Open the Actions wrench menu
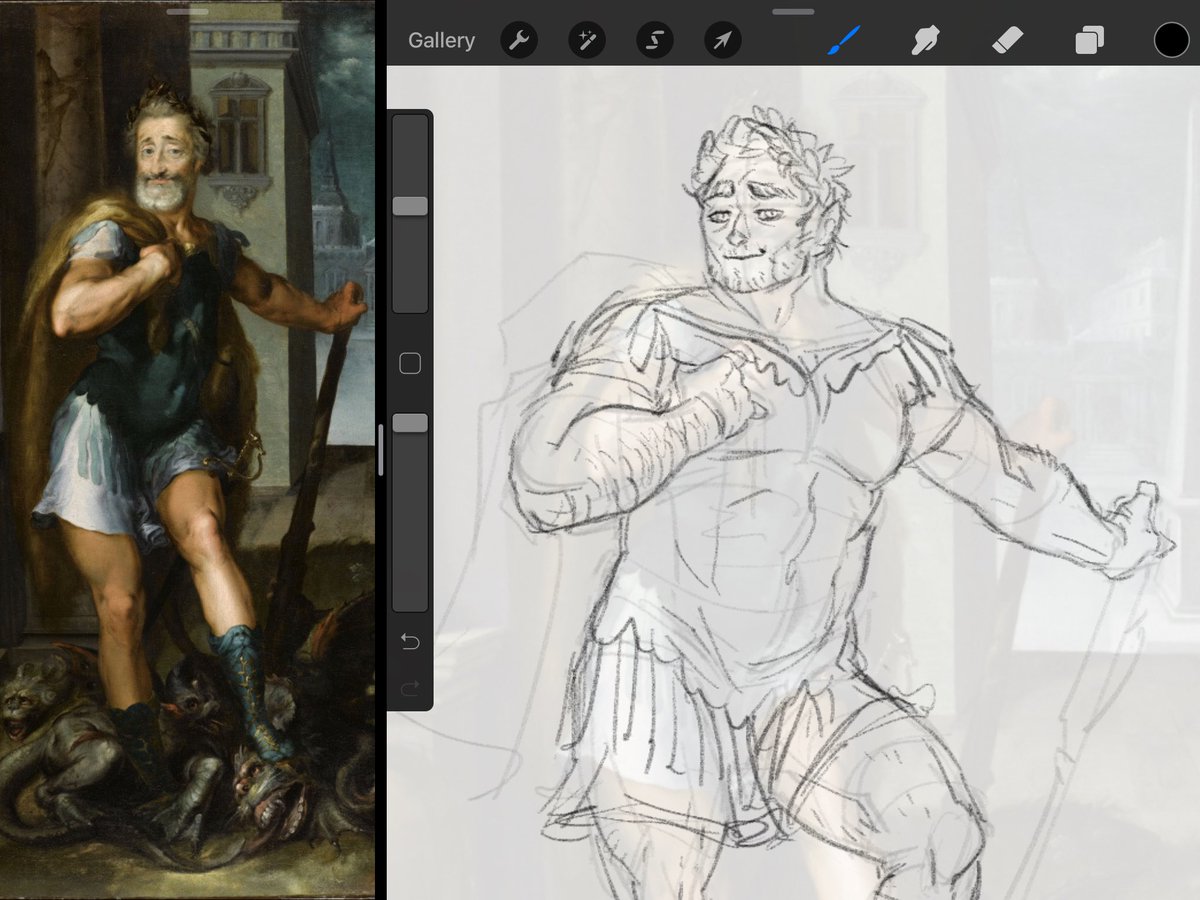The height and width of the screenshot is (900, 1200). click(x=519, y=40)
